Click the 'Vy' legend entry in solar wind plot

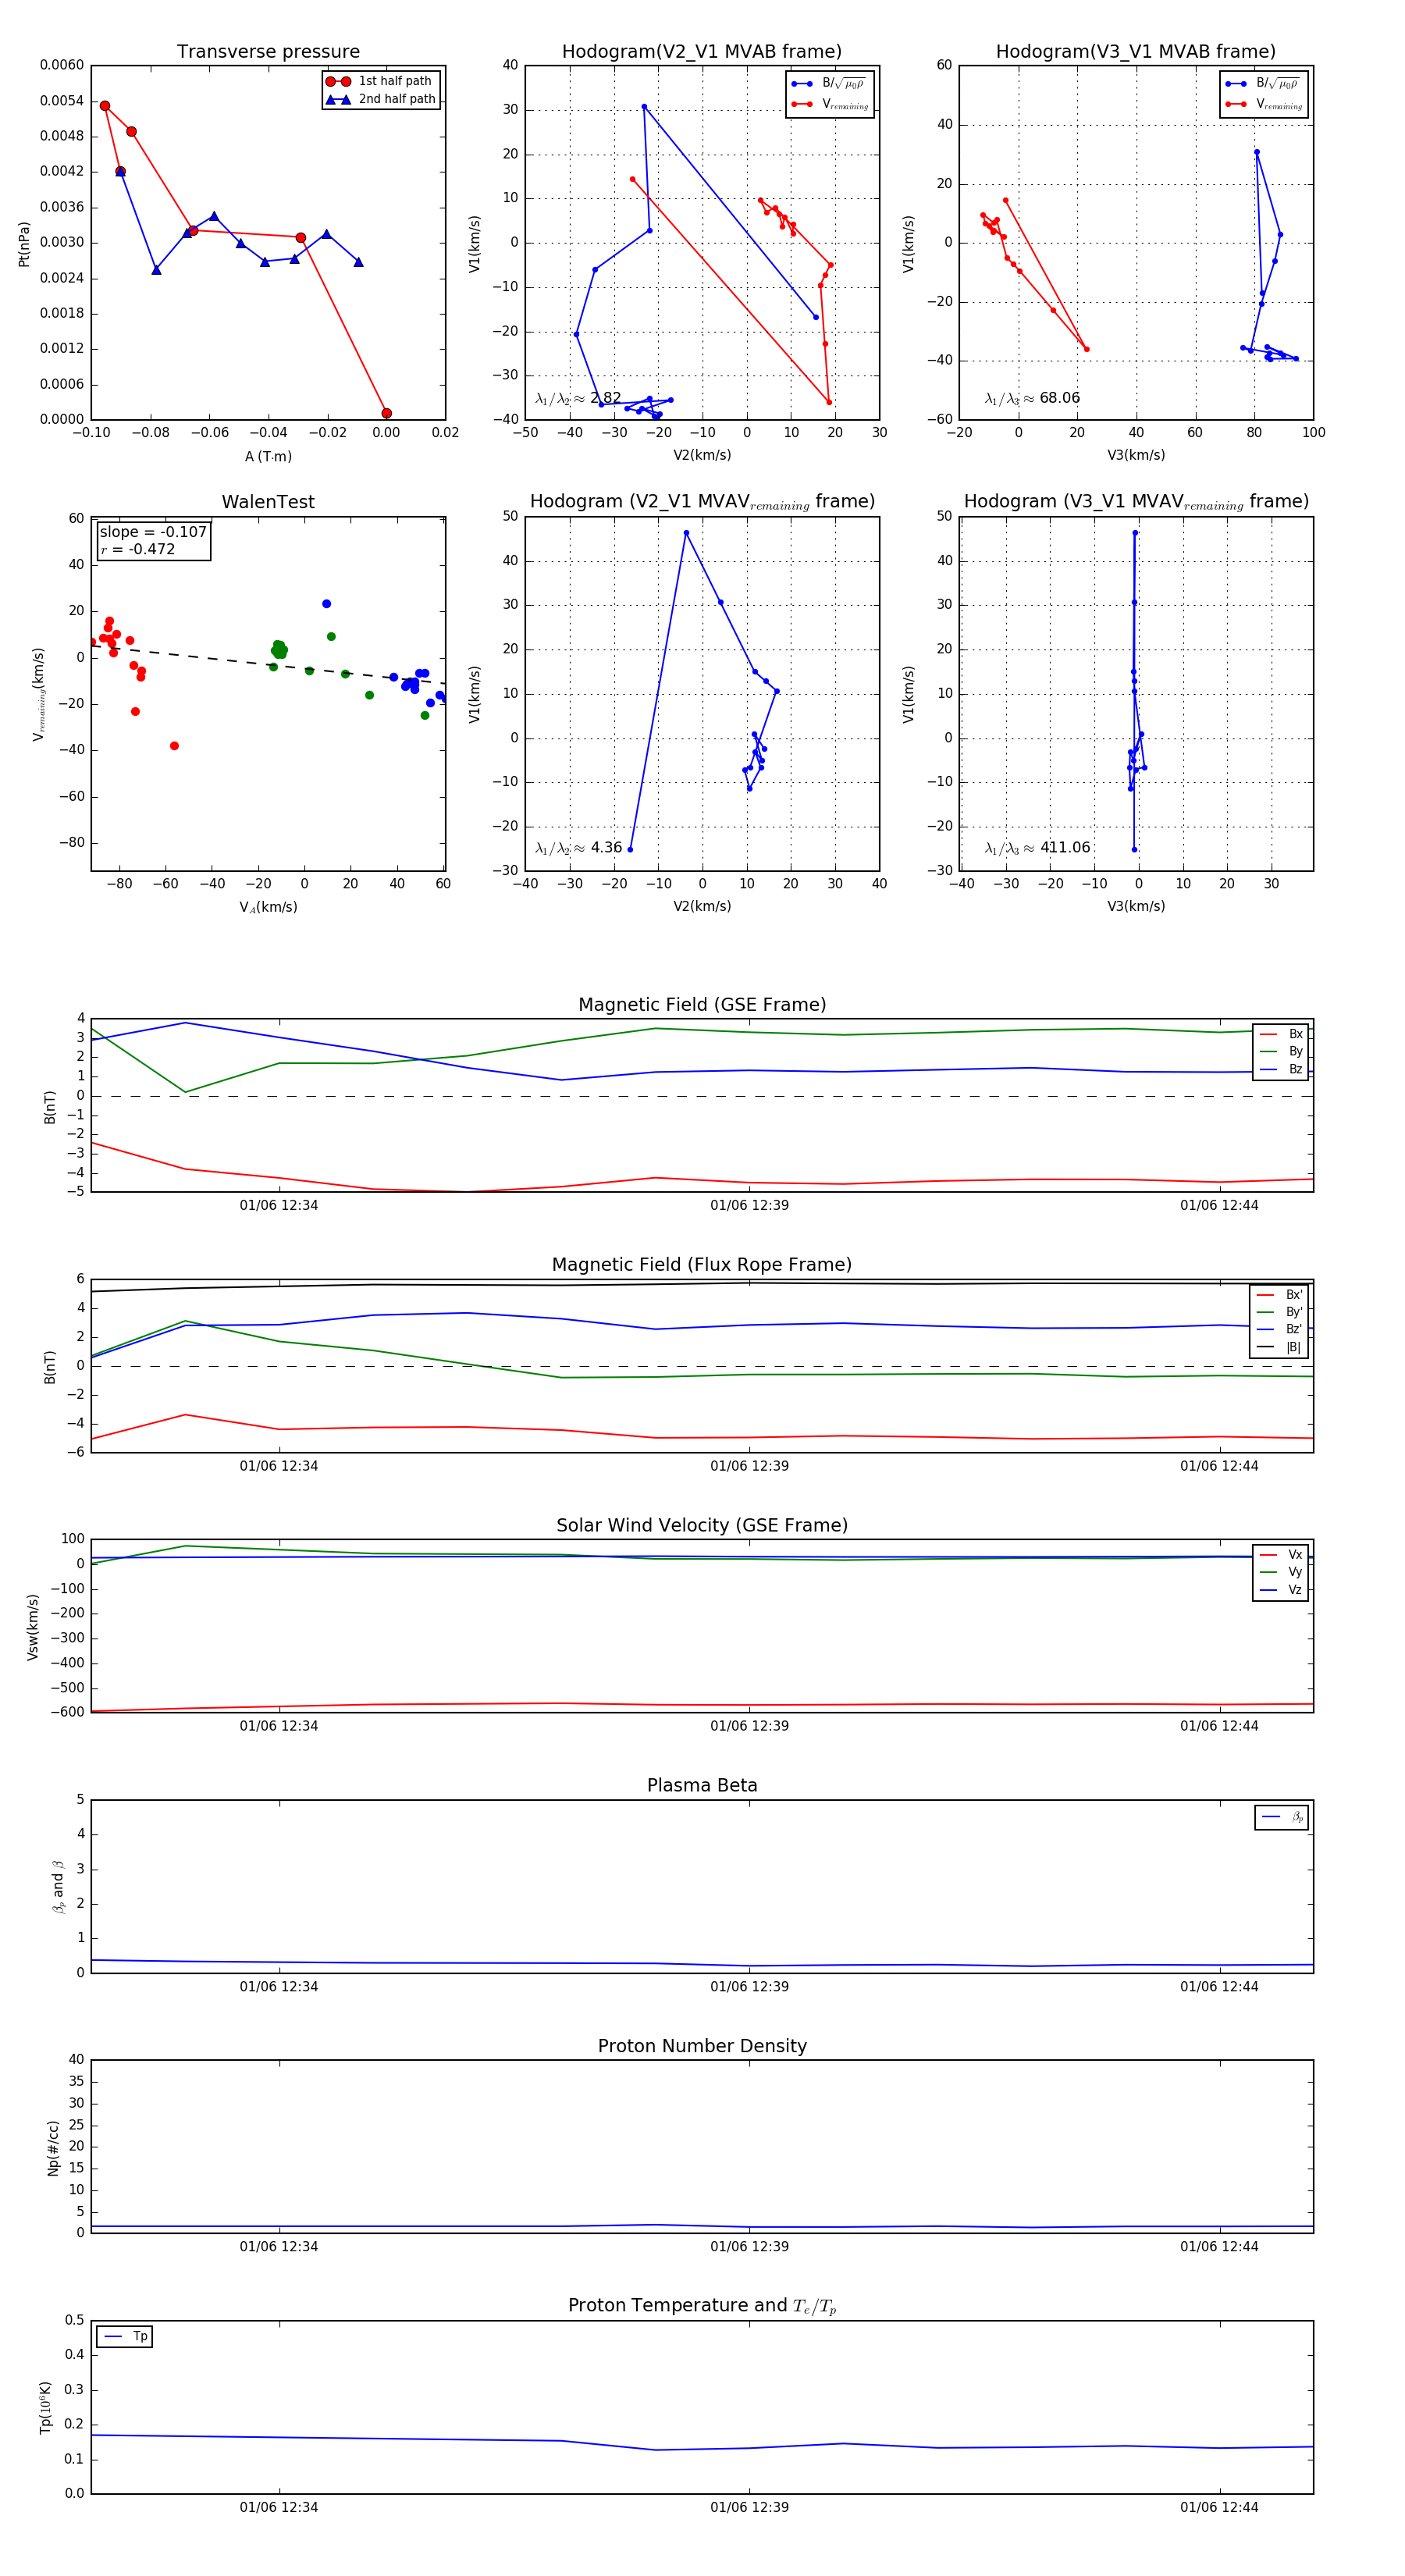tap(1281, 1573)
